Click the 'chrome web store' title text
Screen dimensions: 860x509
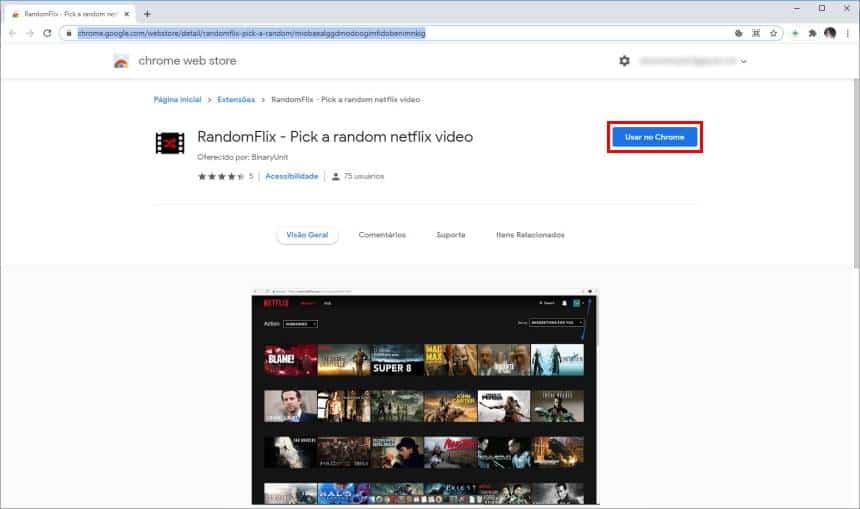coord(188,61)
